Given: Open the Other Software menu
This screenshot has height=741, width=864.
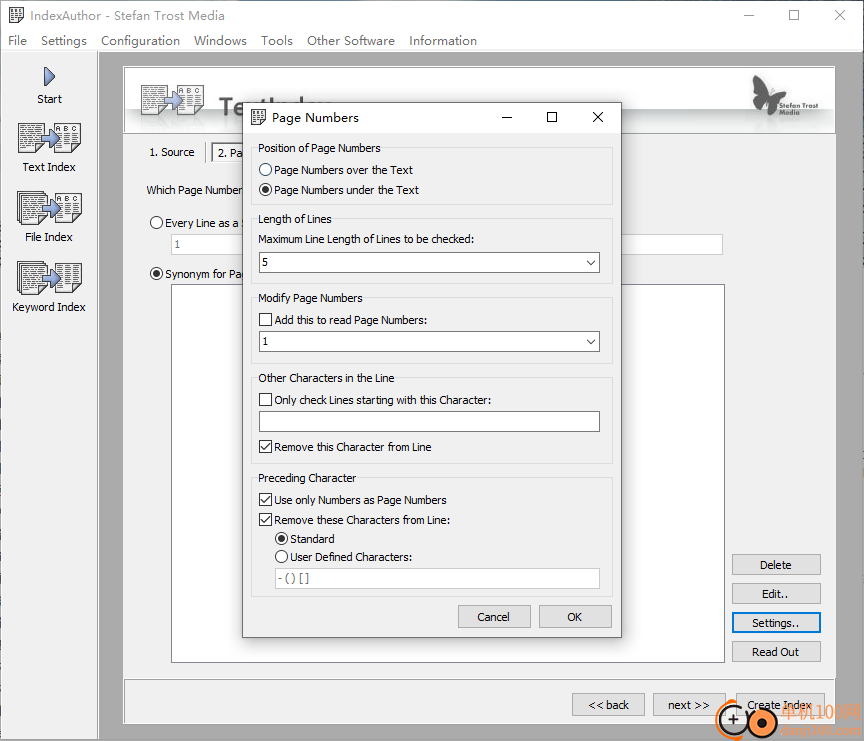Looking at the screenshot, I should (351, 41).
